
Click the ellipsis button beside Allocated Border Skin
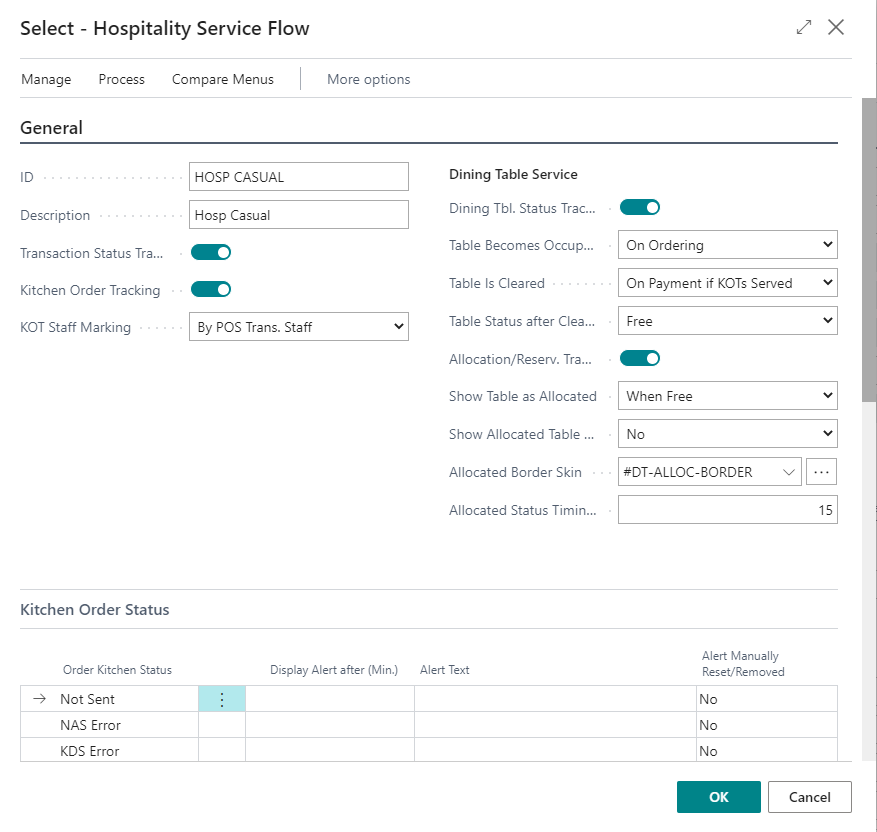pos(821,472)
